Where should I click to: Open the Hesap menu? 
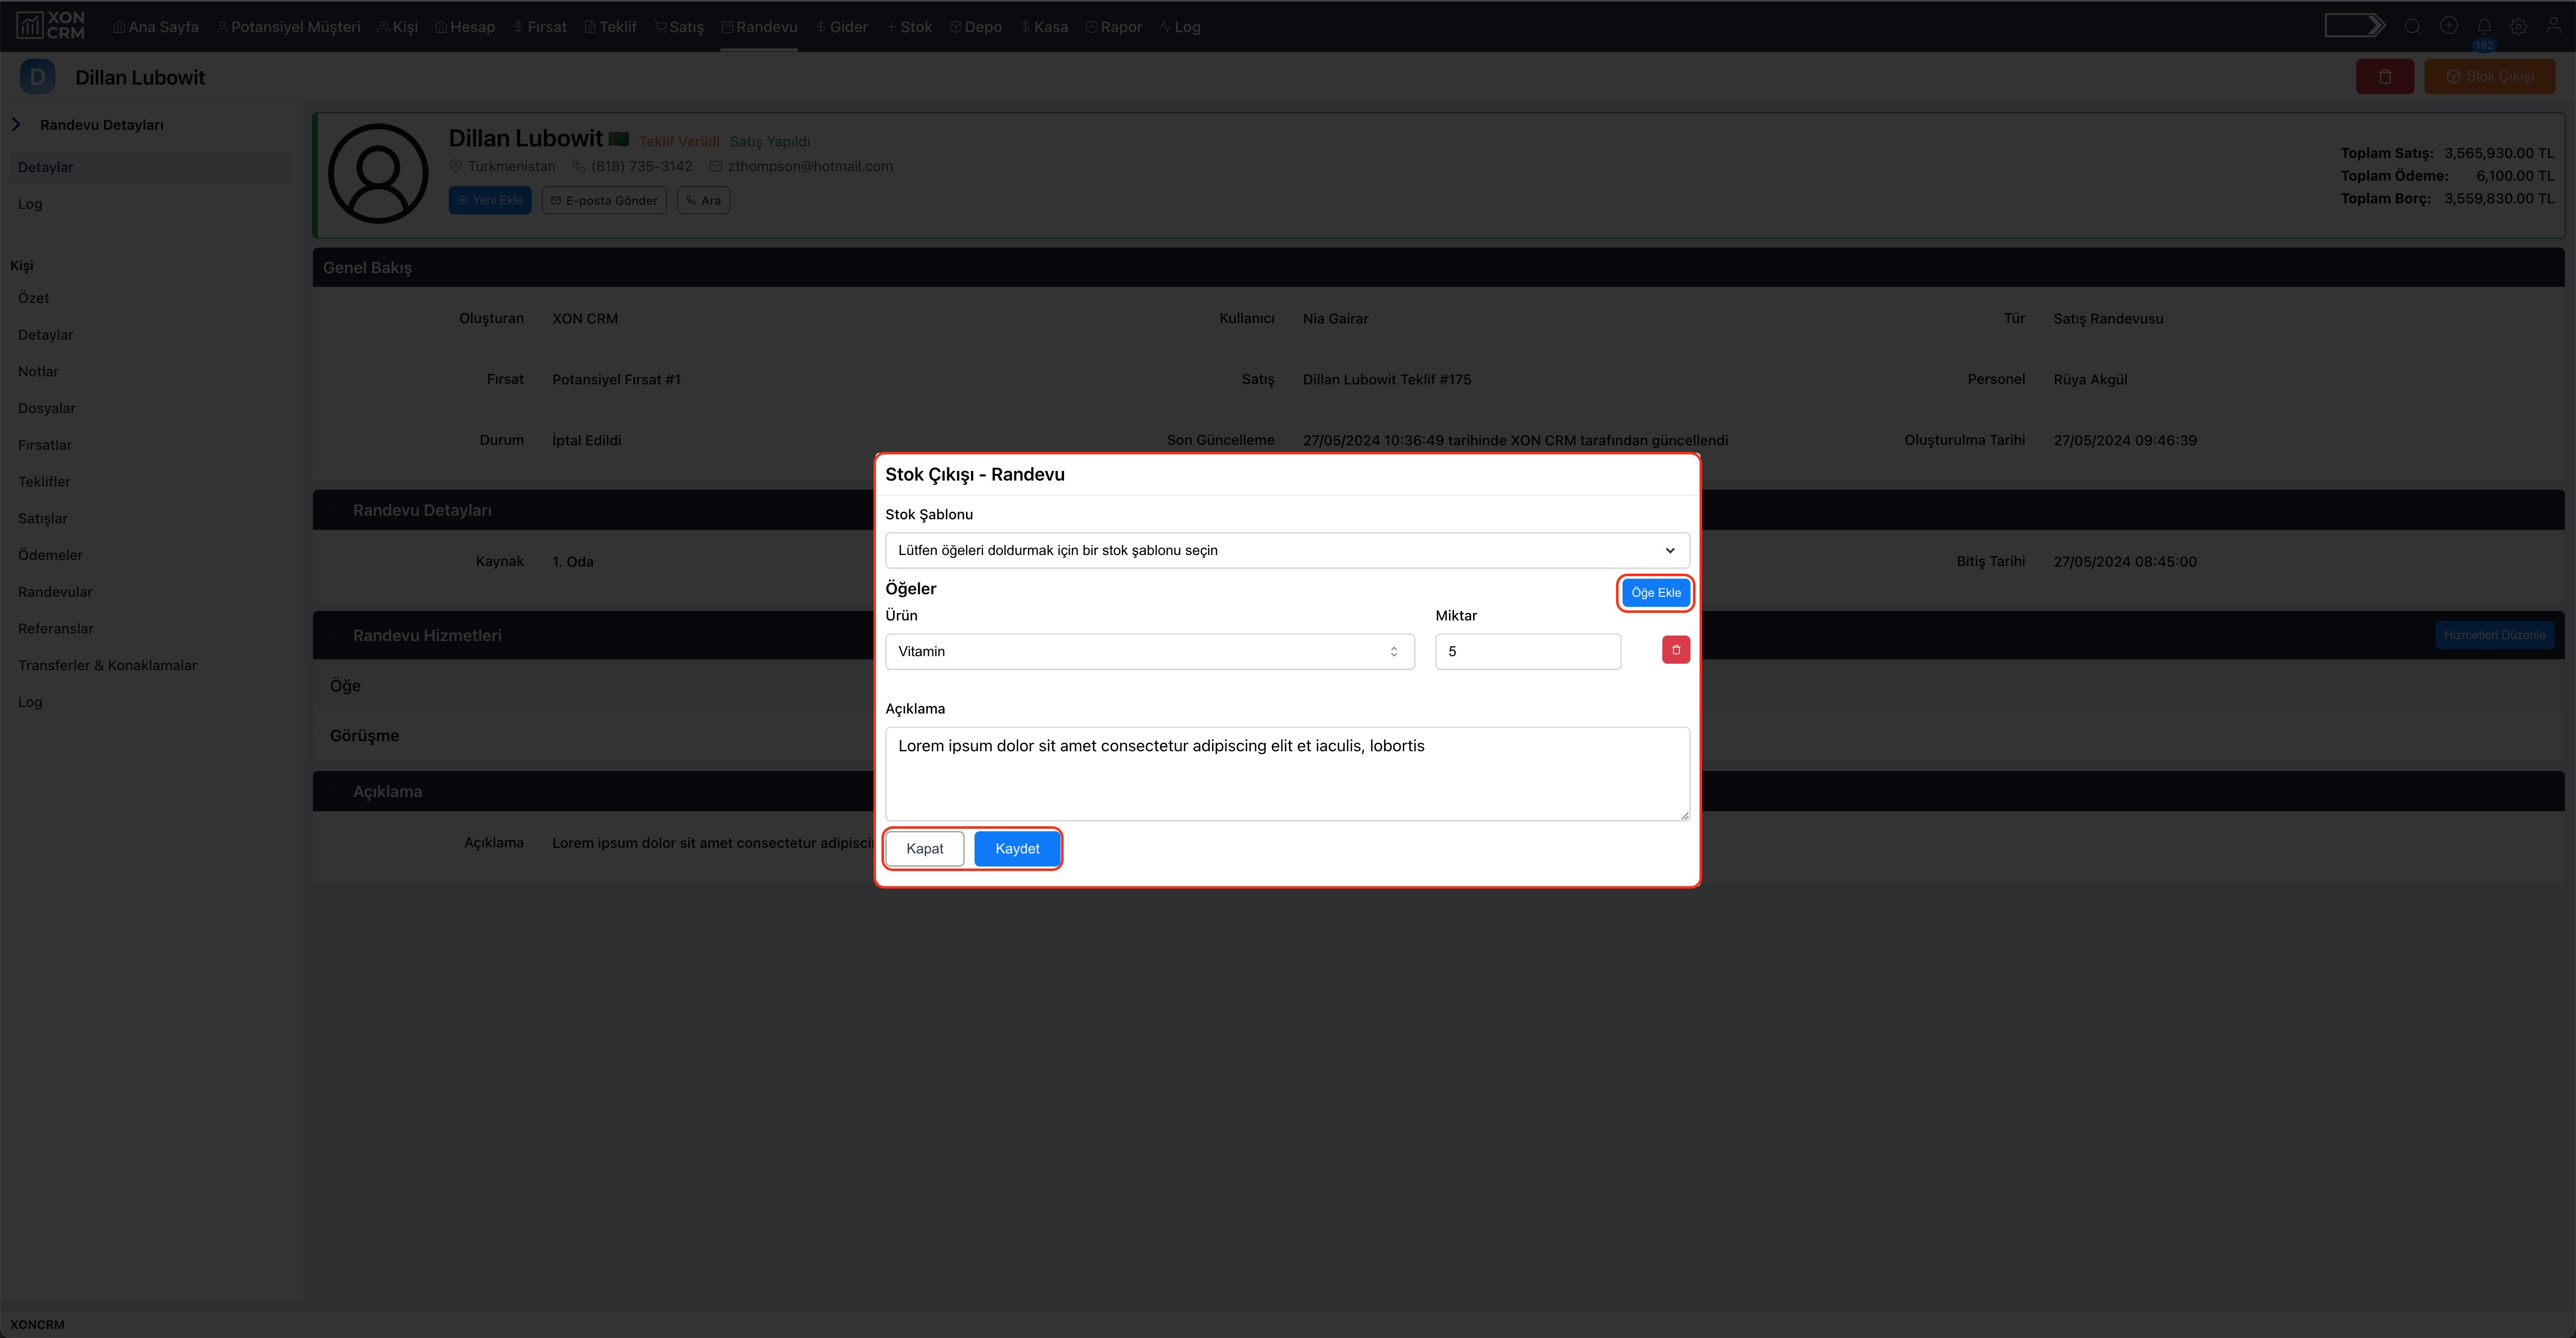point(465,27)
